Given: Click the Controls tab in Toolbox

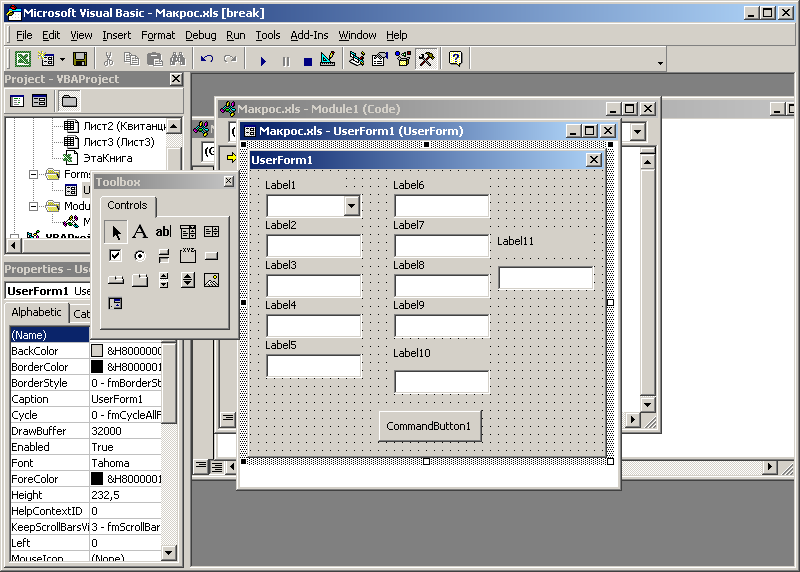Looking at the screenshot, I should point(128,206).
